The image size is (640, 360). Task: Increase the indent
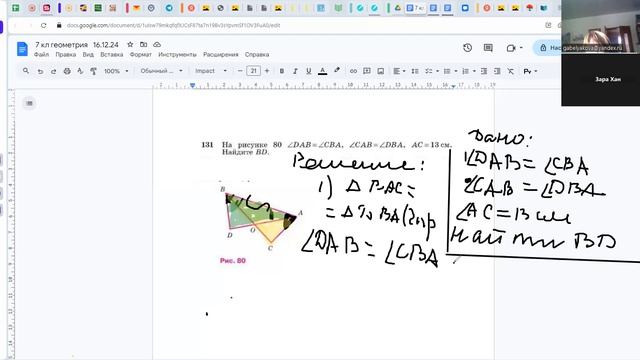497,71
